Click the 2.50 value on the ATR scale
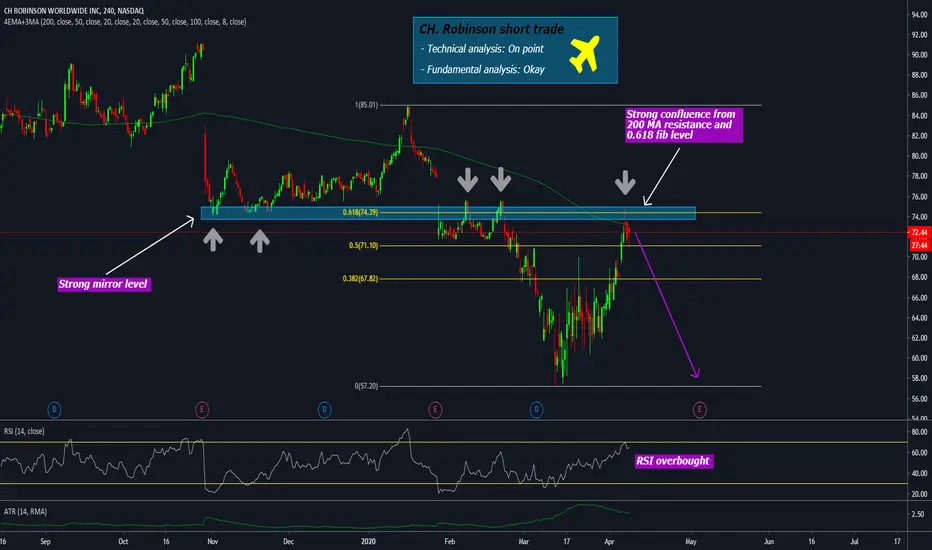This screenshot has height=550, width=932. 920,514
